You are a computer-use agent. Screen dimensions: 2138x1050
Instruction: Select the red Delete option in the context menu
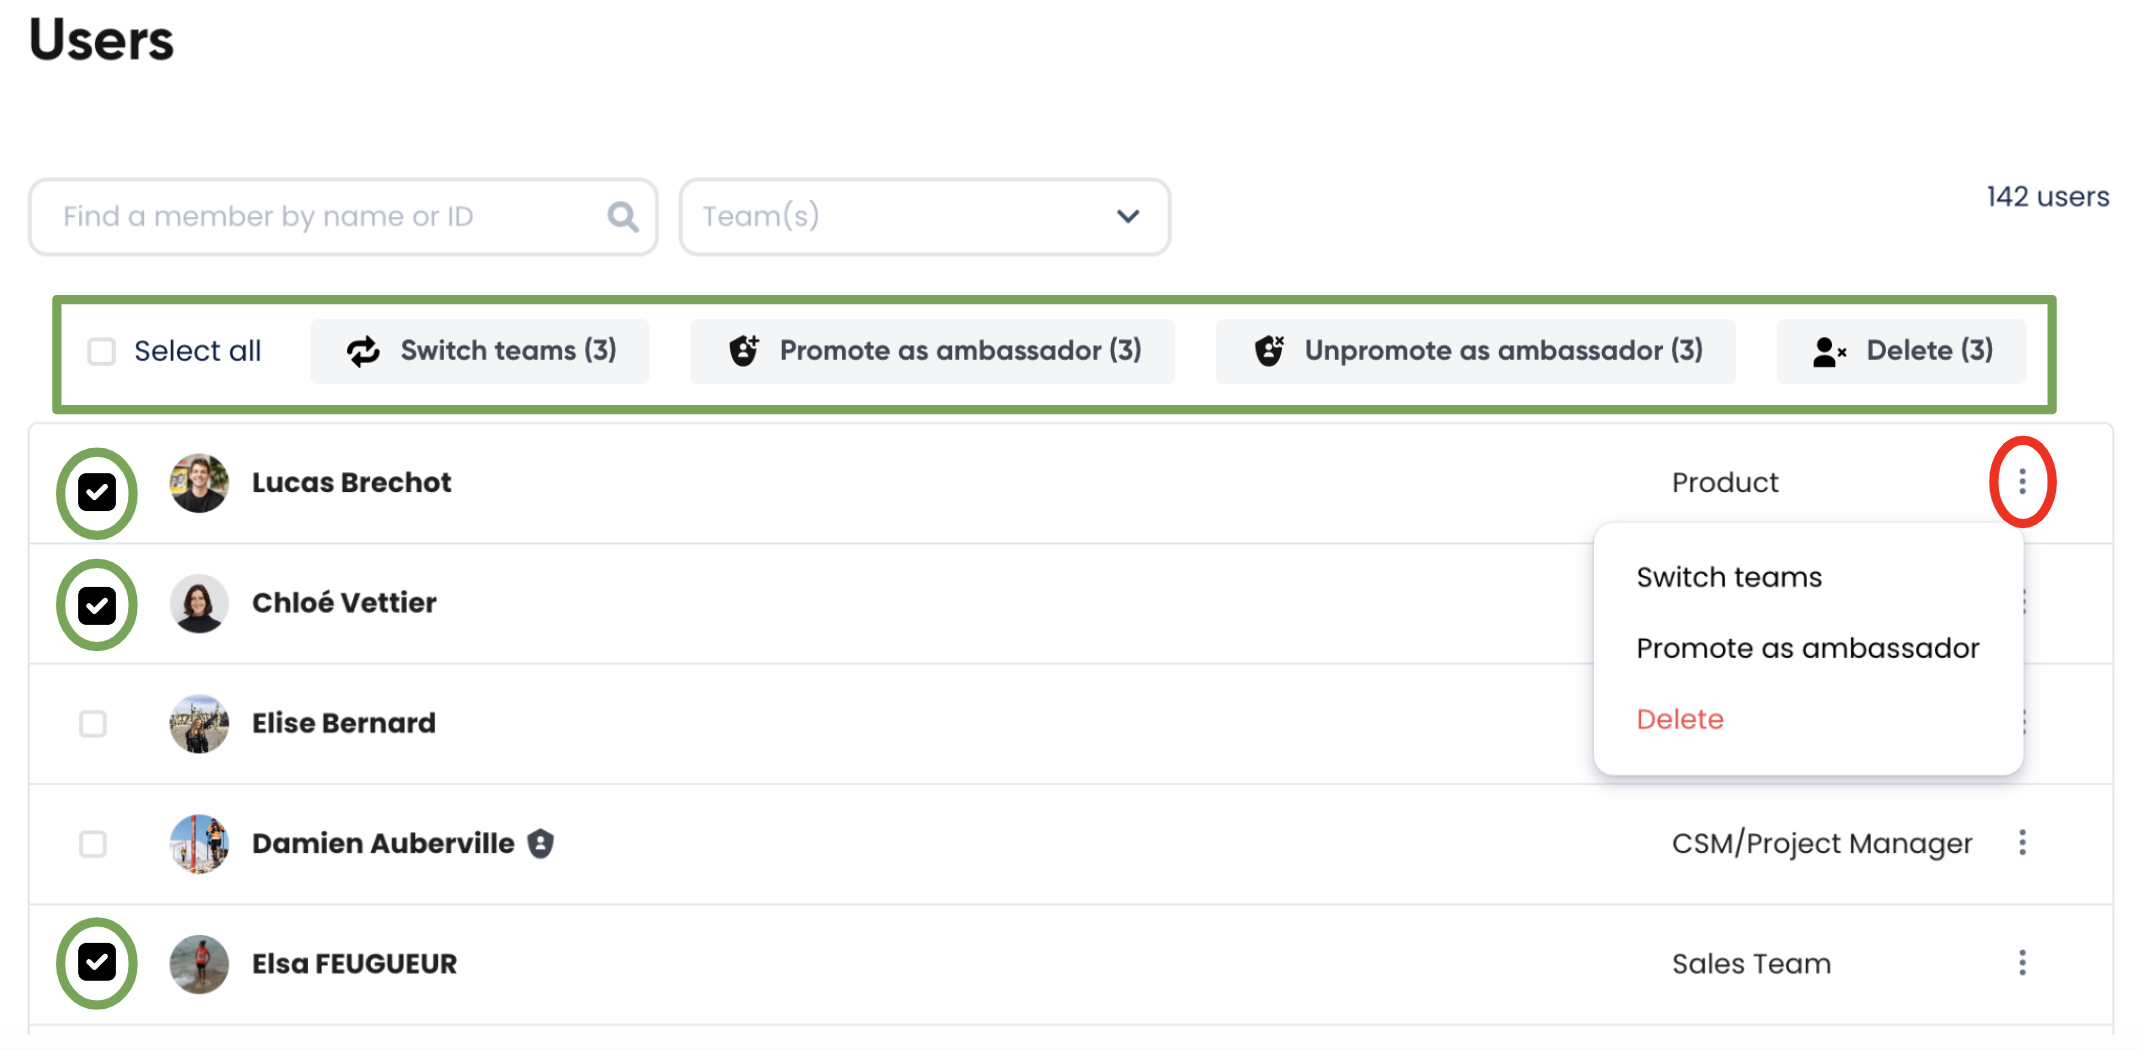[x=1680, y=719]
